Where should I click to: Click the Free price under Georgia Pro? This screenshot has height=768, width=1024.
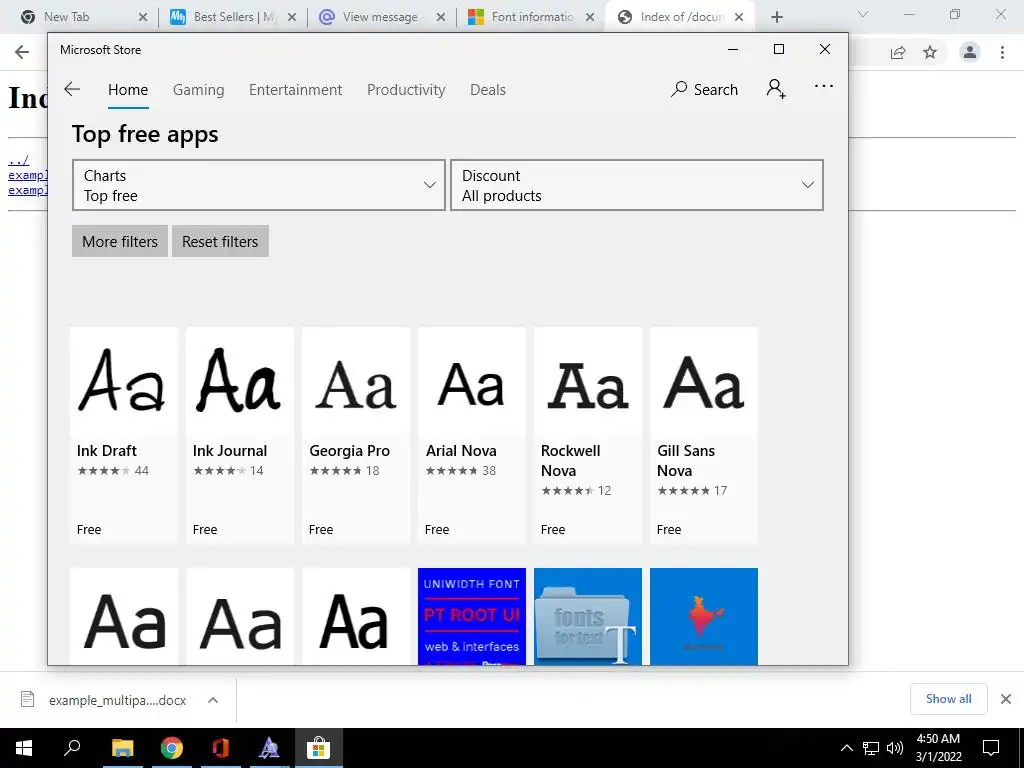[321, 529]
